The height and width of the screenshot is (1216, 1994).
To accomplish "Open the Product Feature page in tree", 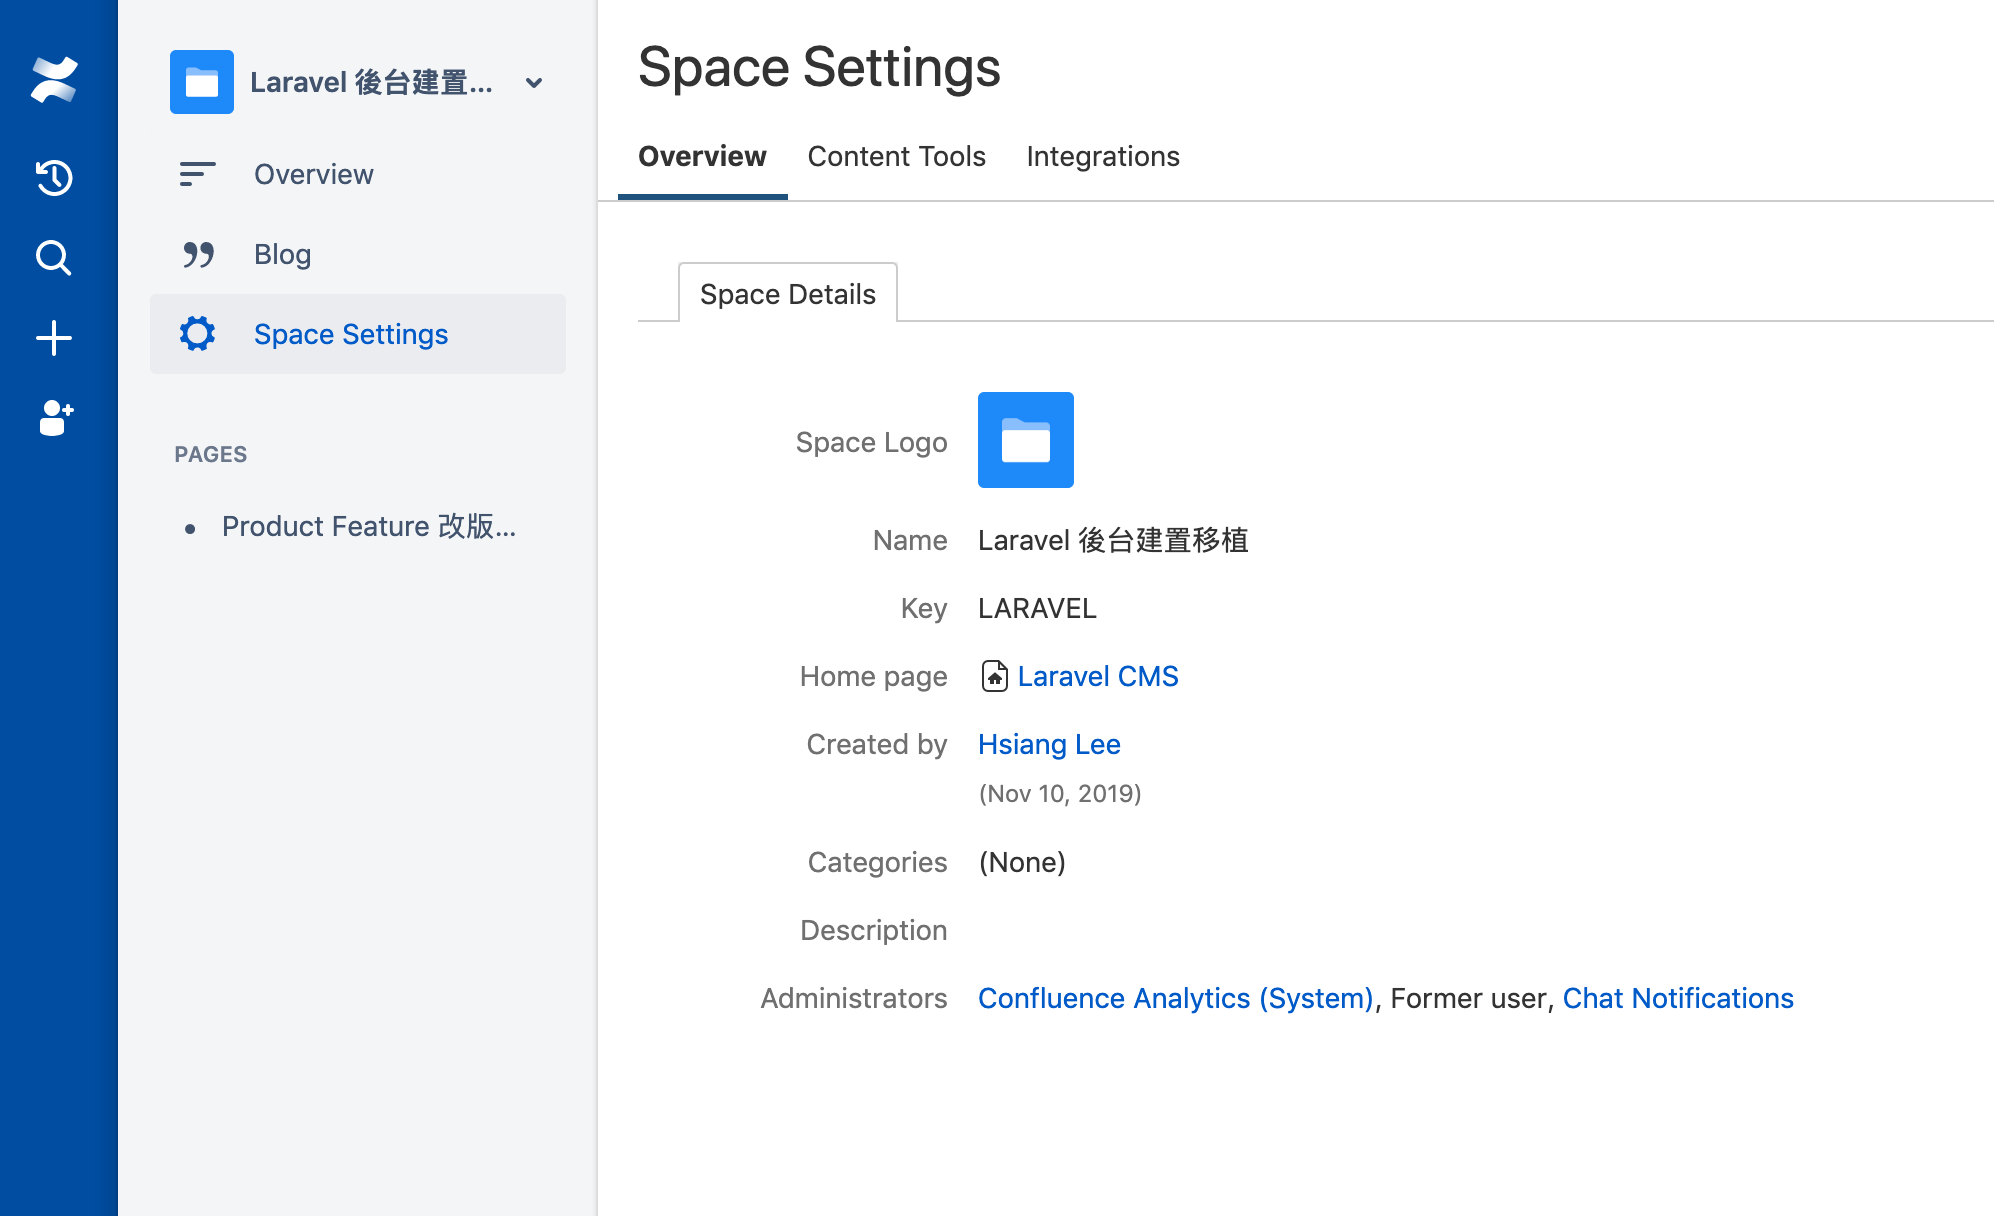I will coord(368,526).
